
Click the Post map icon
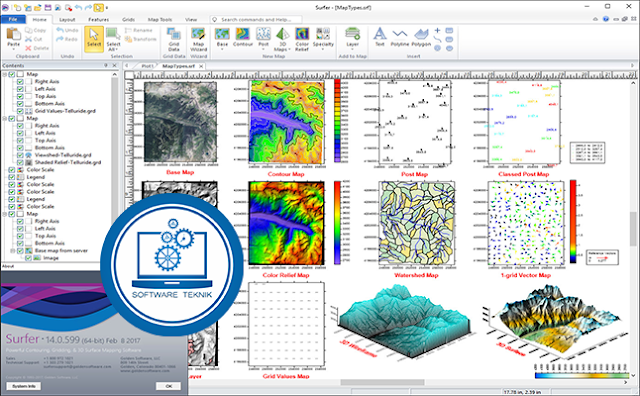tap(264, 34)
